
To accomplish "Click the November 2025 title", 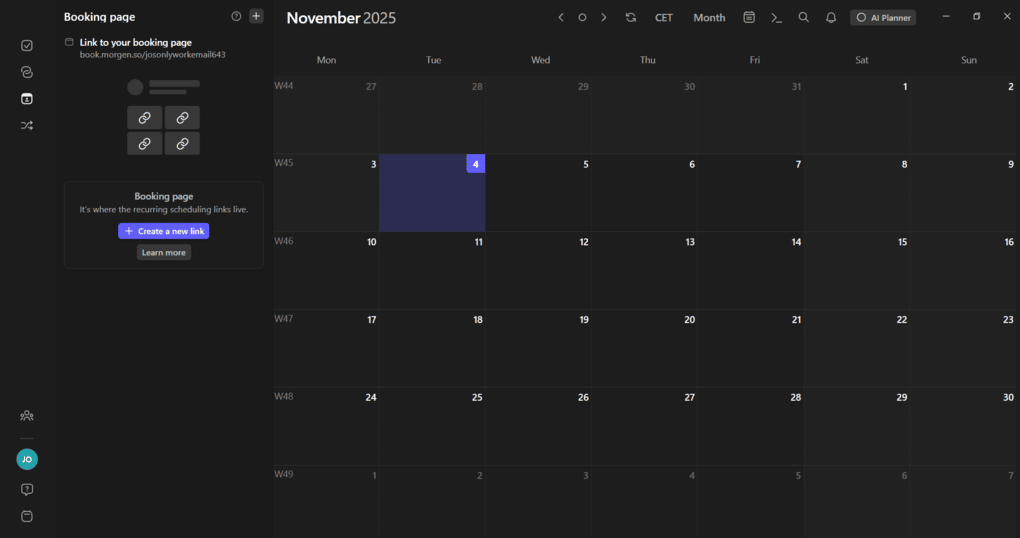I will [x=341, y=18].
